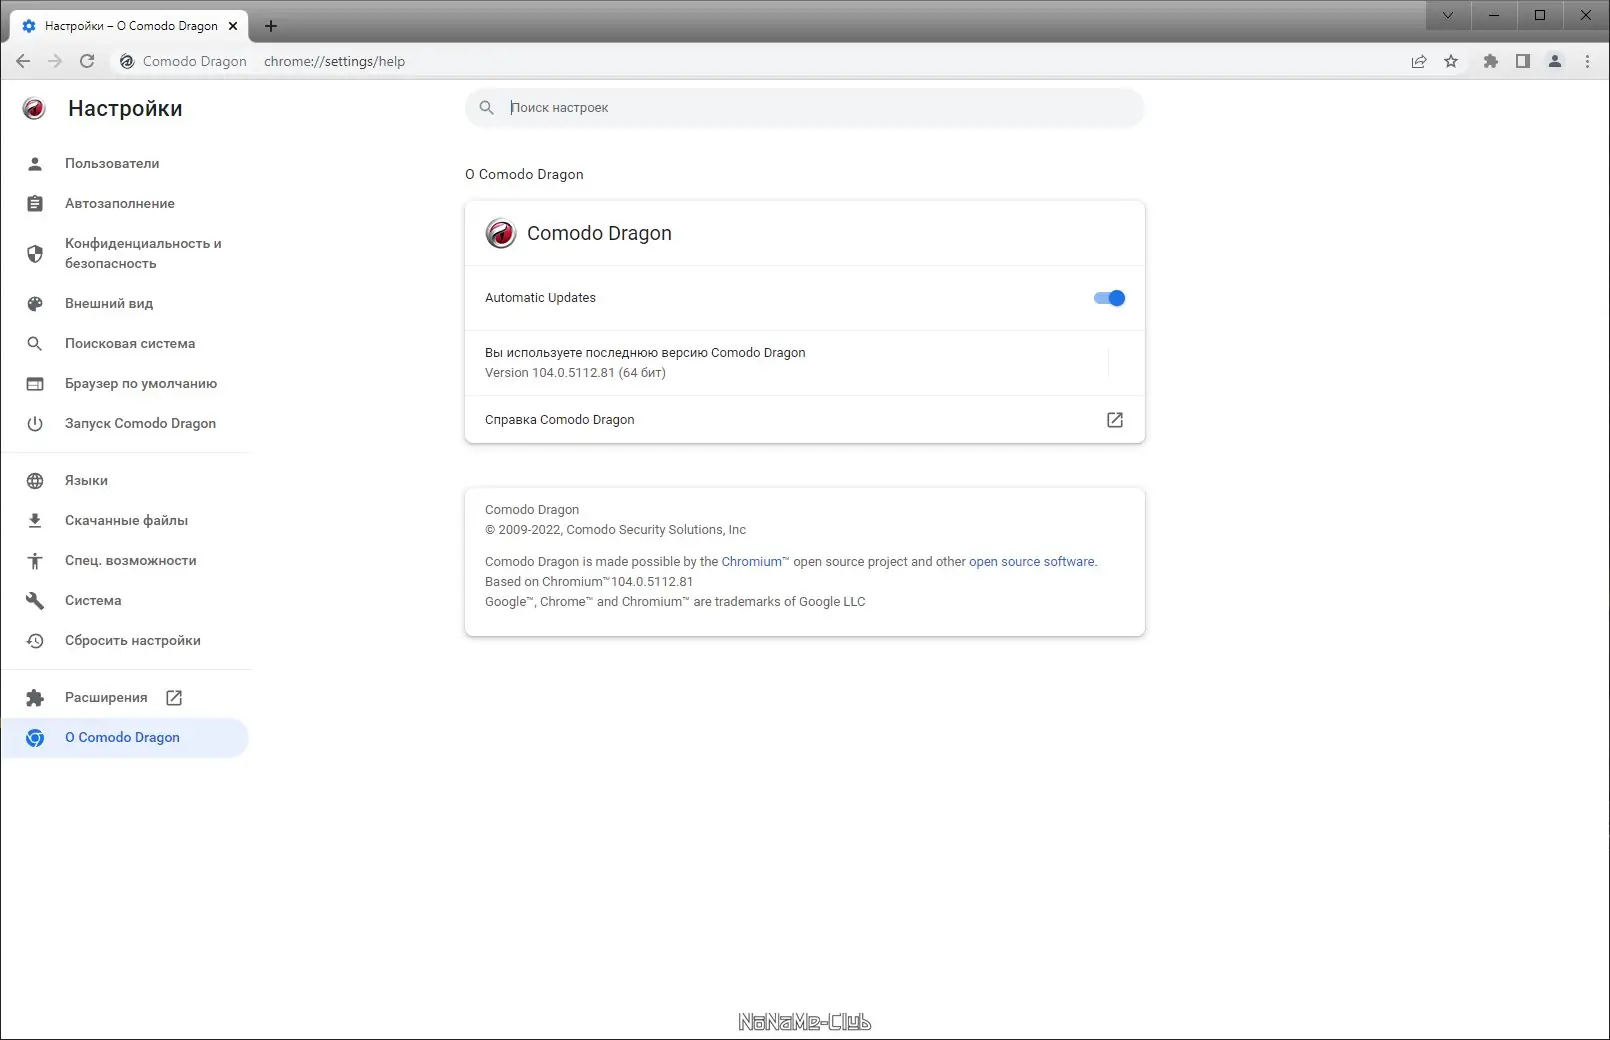Open Конфиденциальность и безопасность section
The image size is (1610, 1040).
click(125, 253)
